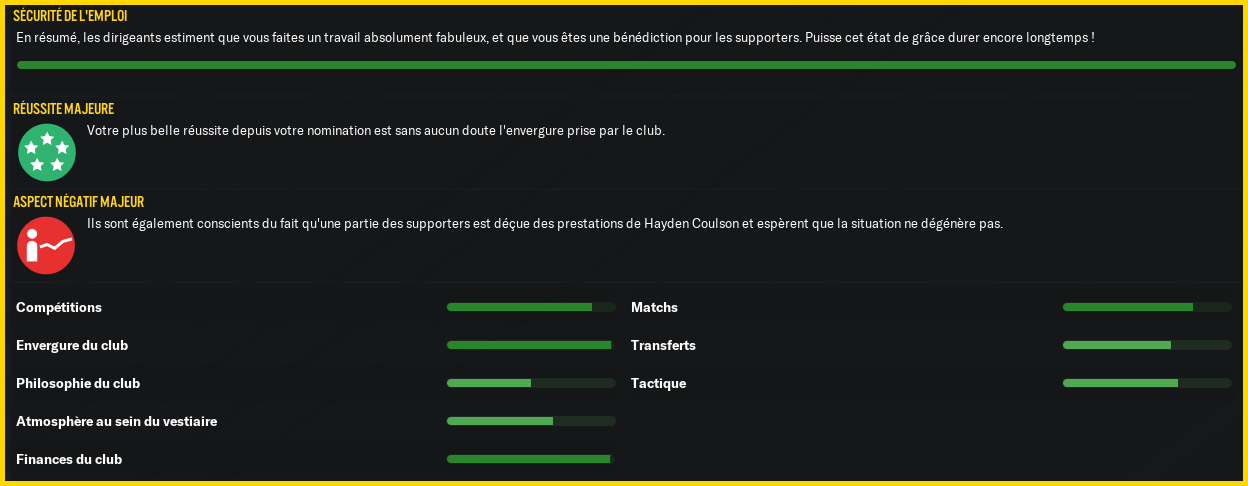Open the Finances du club label
The height and width of the screenshot is (486, 1248).
69,460
